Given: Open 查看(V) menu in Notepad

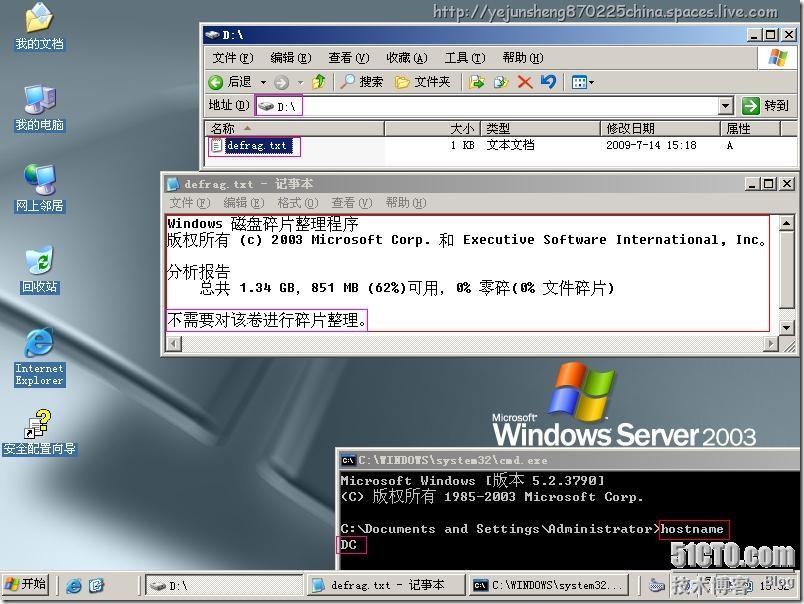Looking at the screenshot, I should pyautogui.click(x=352, y=203).
